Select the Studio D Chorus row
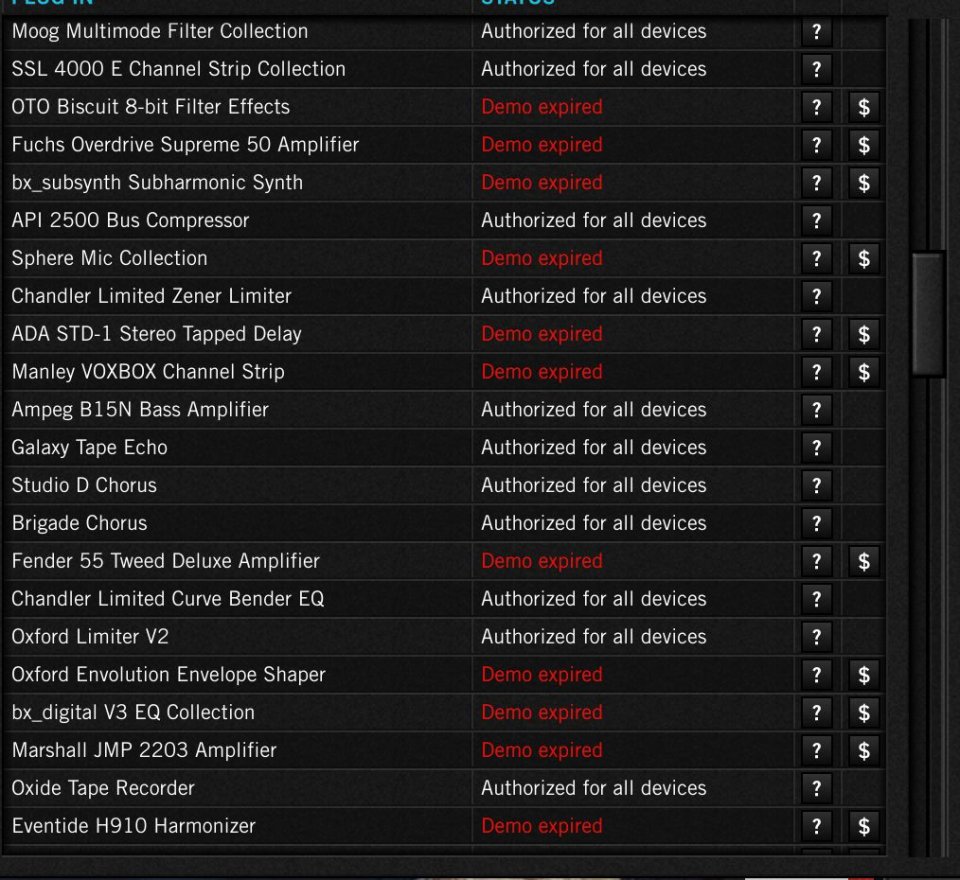The width and height of the screenshot is (960, 880). (84, 485)
